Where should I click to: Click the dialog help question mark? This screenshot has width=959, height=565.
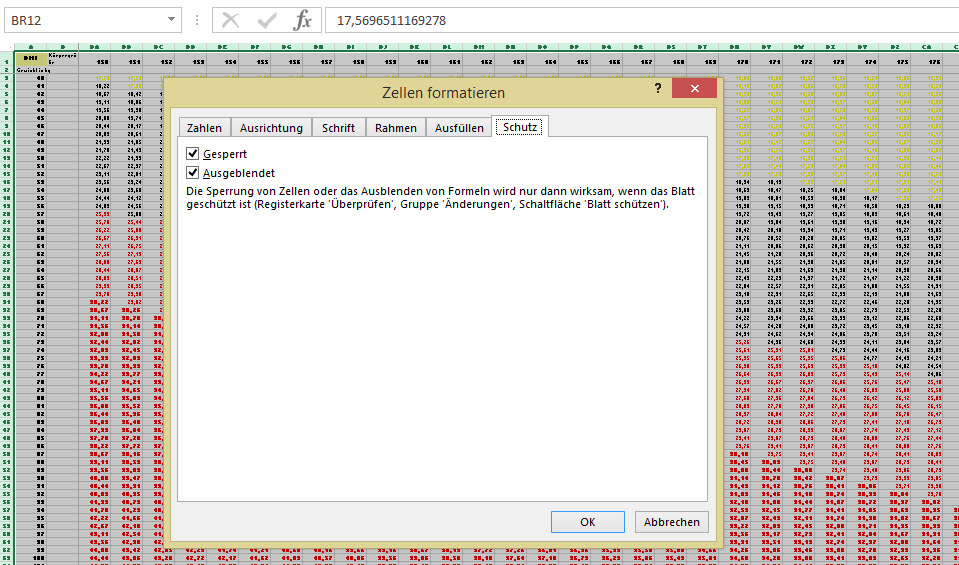pyautogui.click(x=657, y=89)
